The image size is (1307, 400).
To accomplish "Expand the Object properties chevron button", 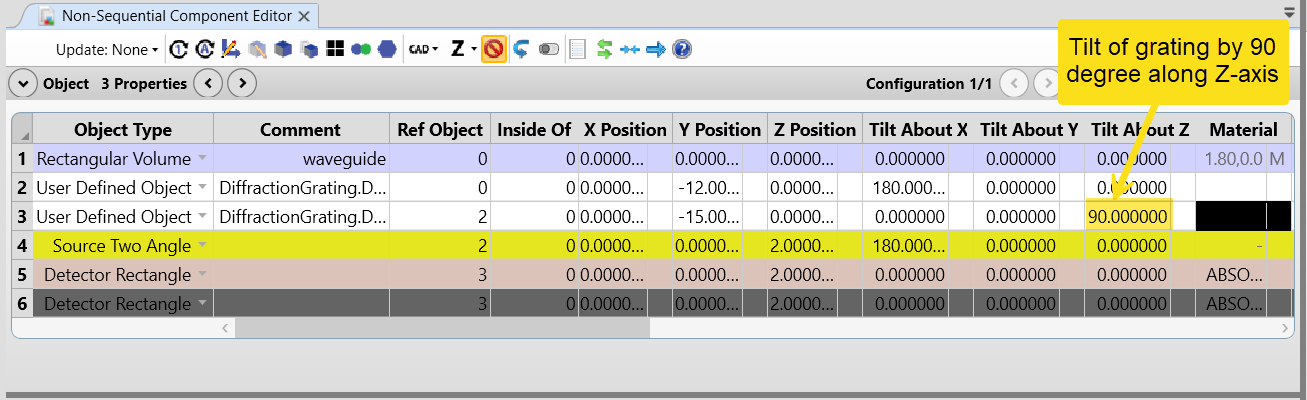I will point(23,83).
